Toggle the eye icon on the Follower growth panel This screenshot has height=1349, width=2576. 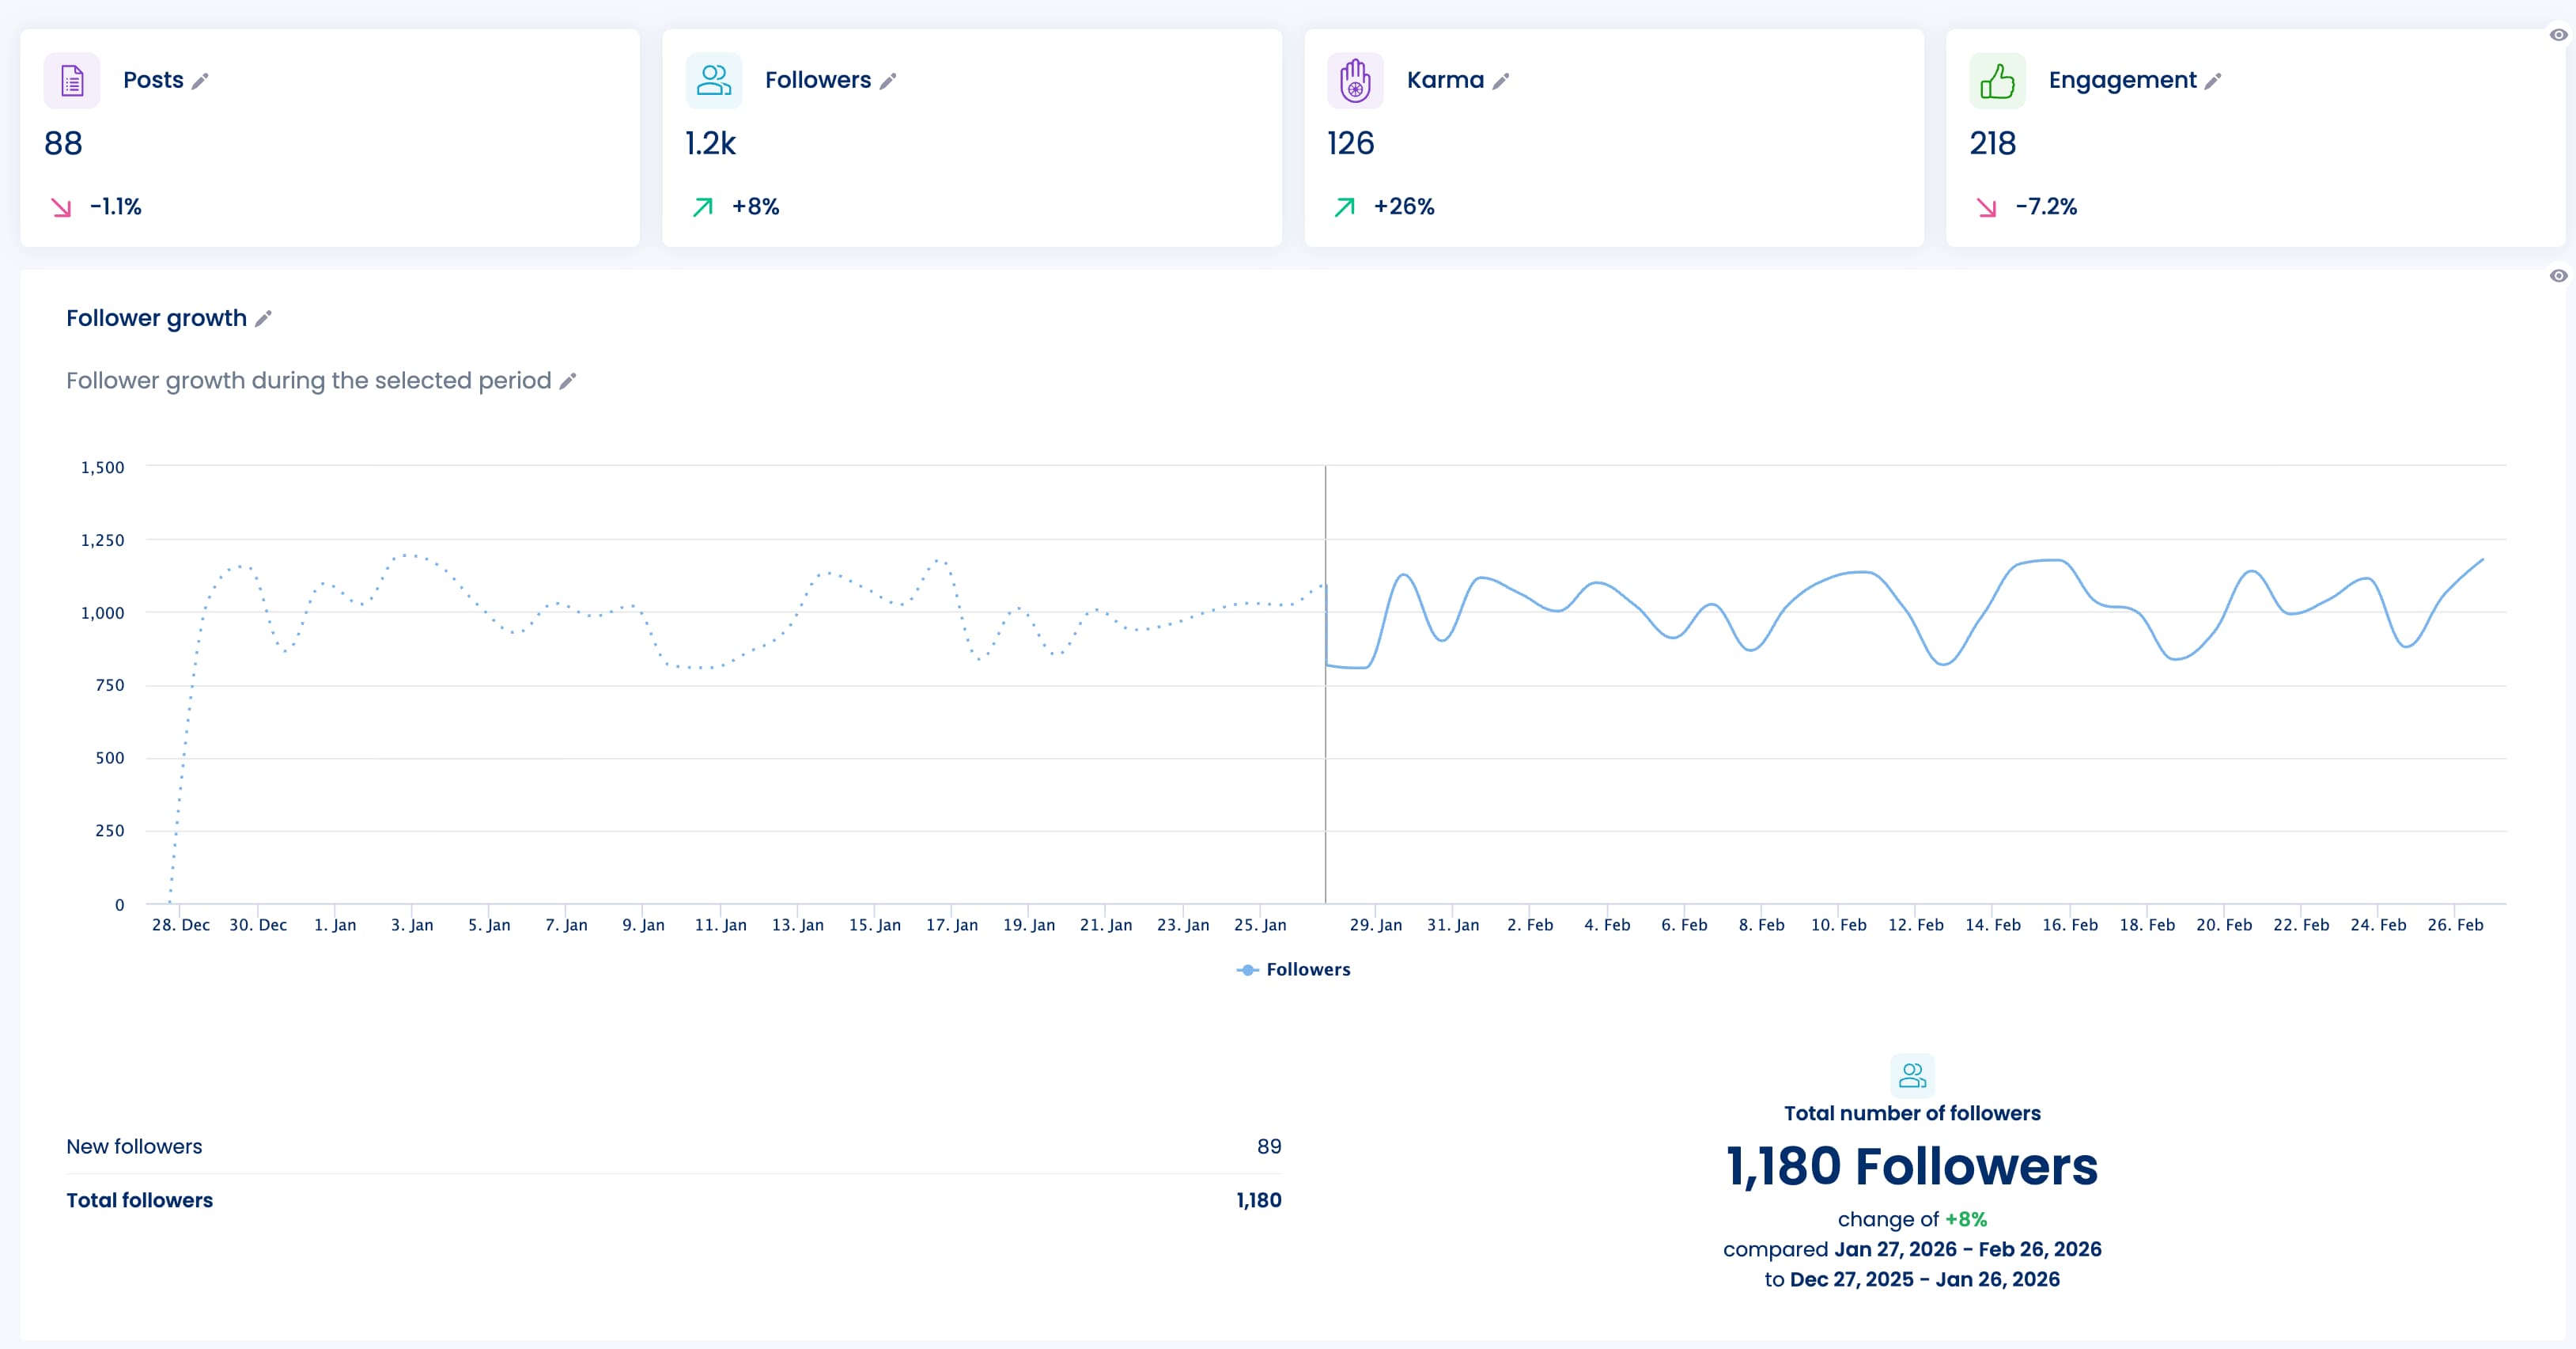[x=2558, y=275]
